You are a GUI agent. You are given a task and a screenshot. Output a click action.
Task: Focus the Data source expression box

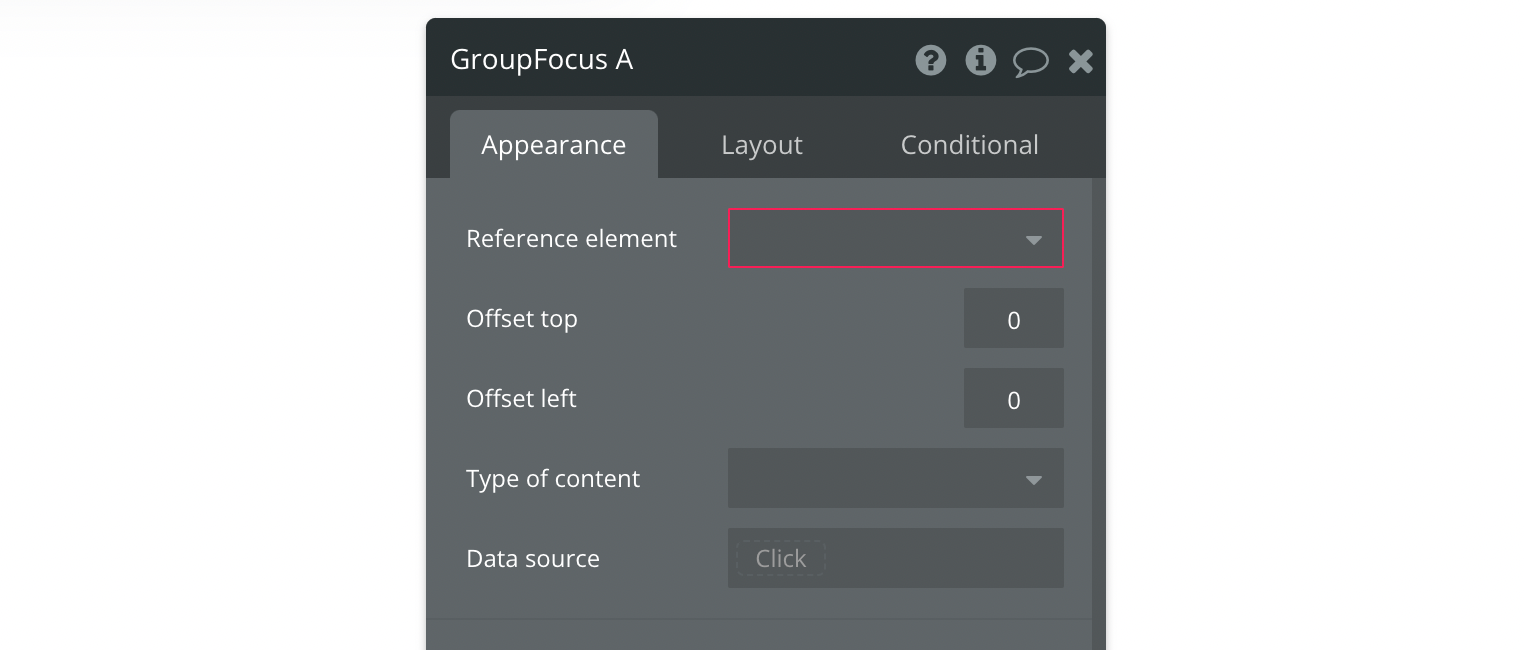pyautogui.click(x=896, y=558)
